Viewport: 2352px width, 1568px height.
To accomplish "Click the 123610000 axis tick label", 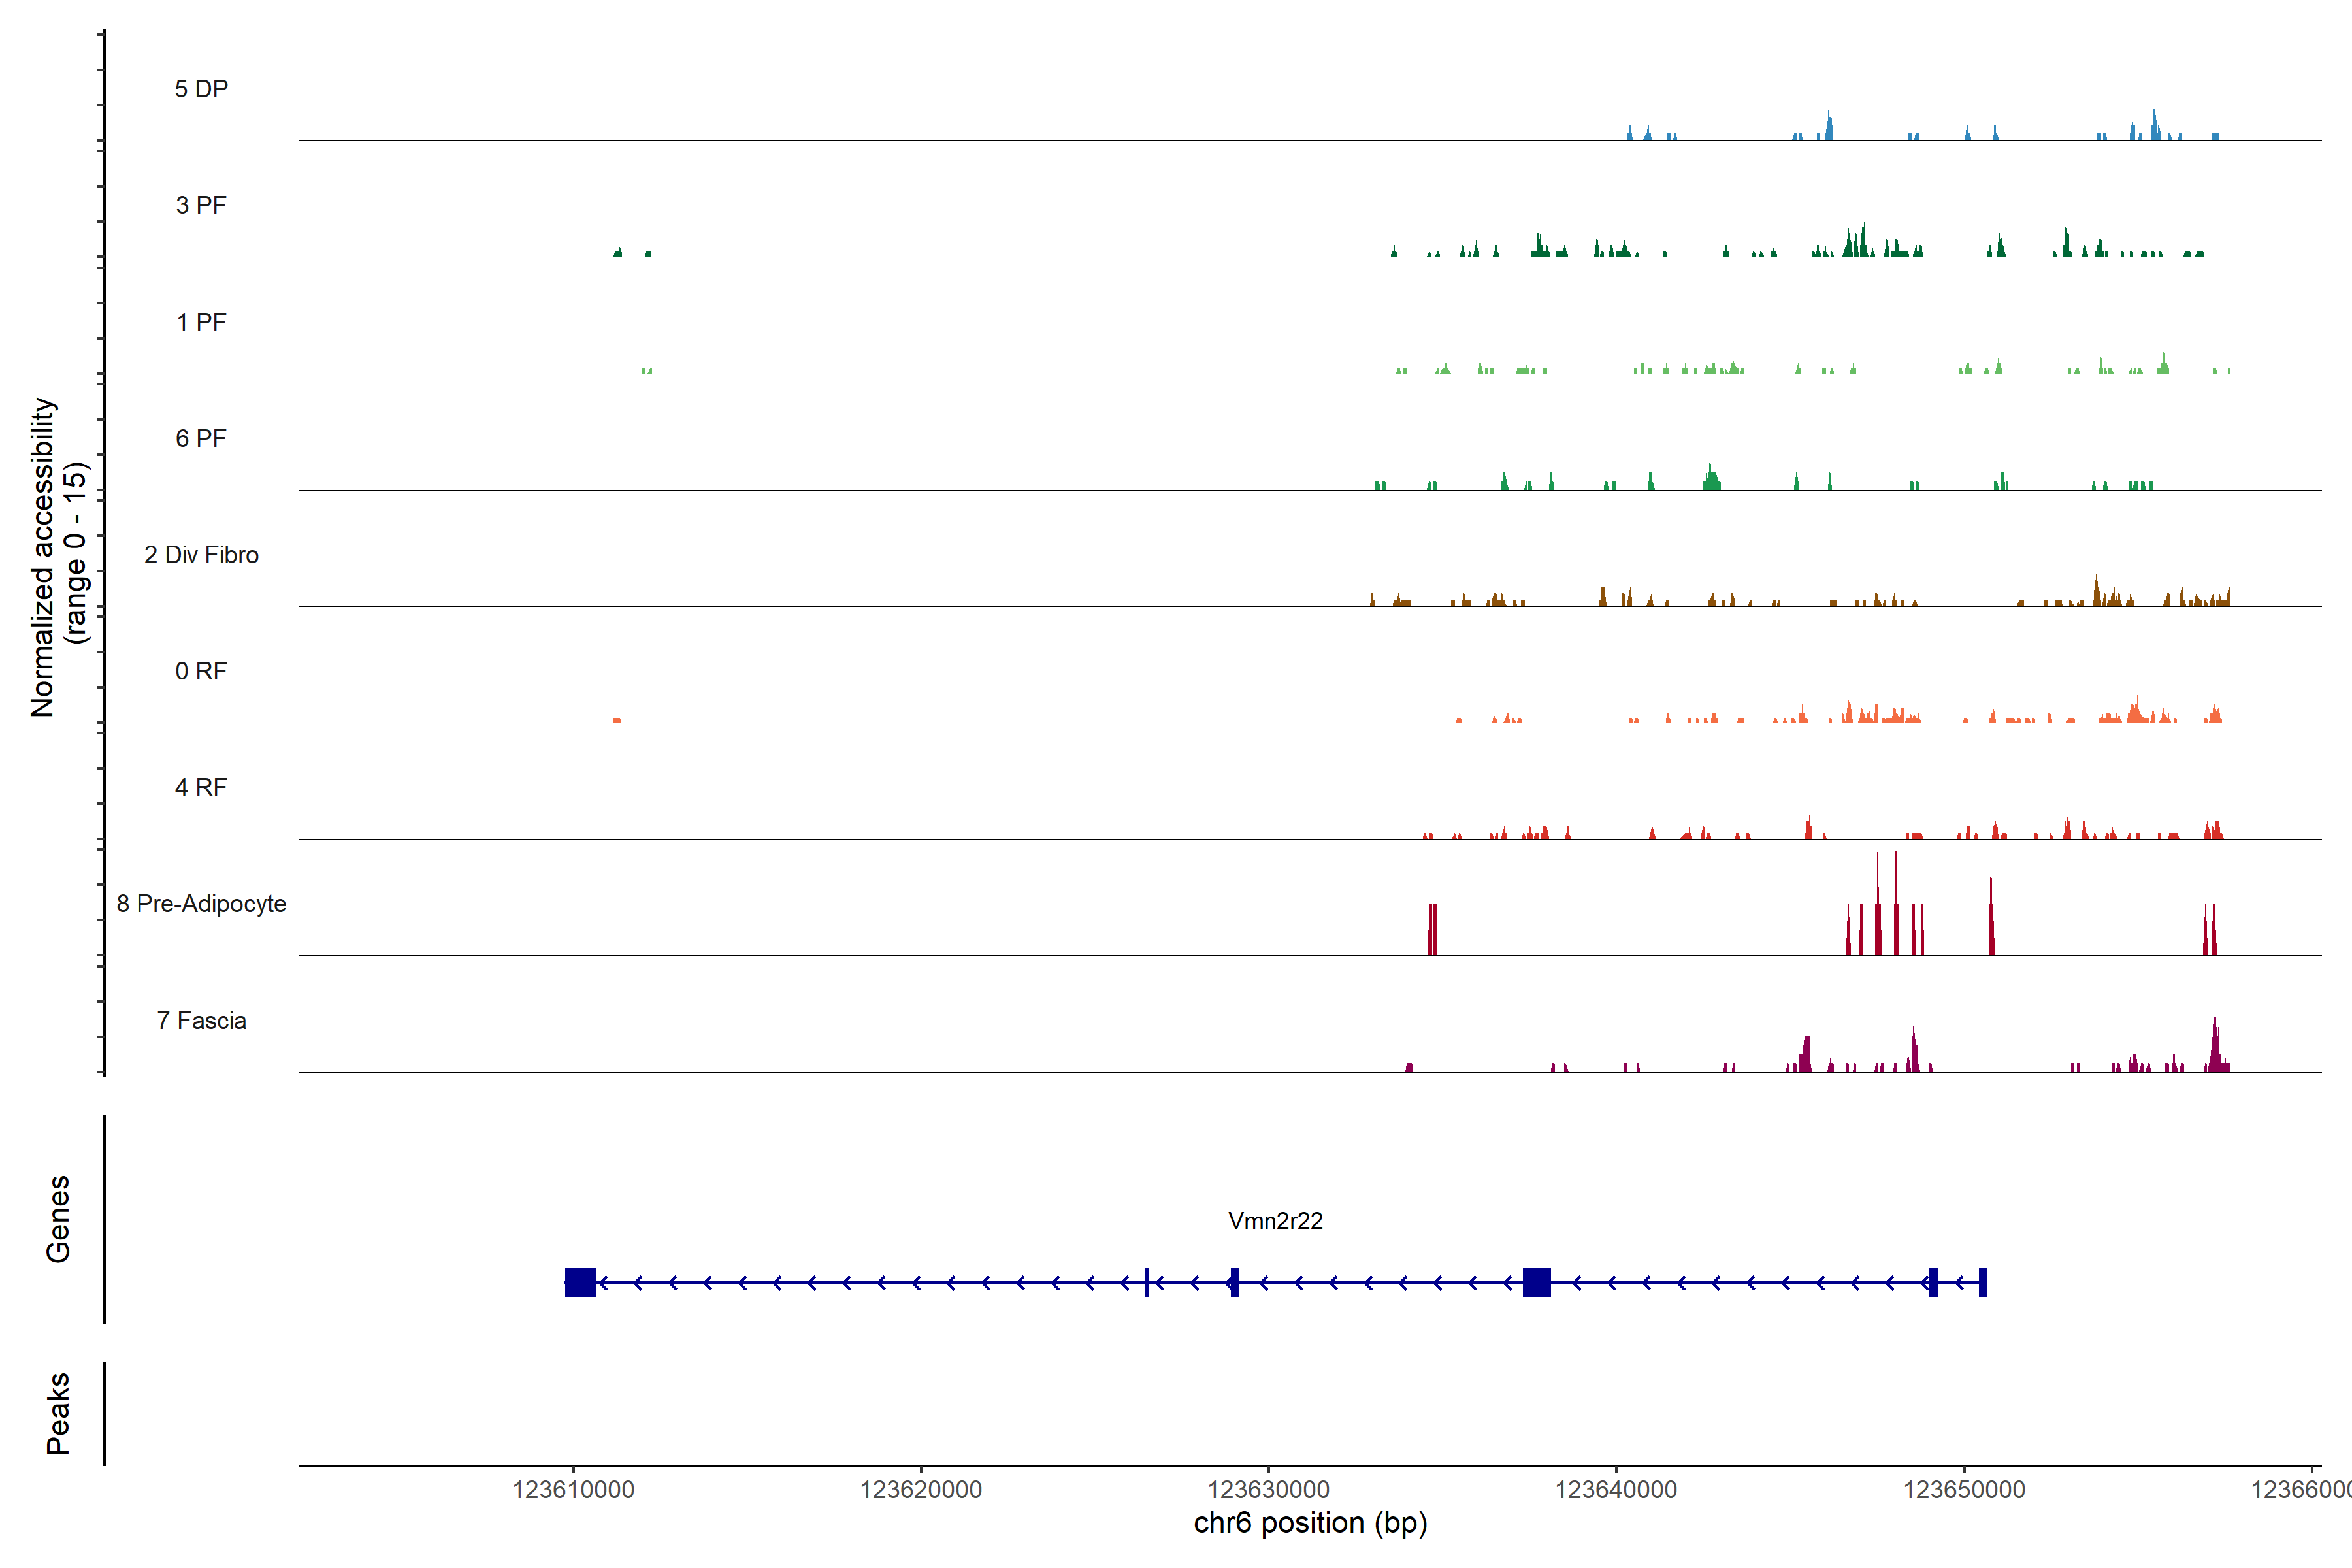I will [x=573, y=1490].
